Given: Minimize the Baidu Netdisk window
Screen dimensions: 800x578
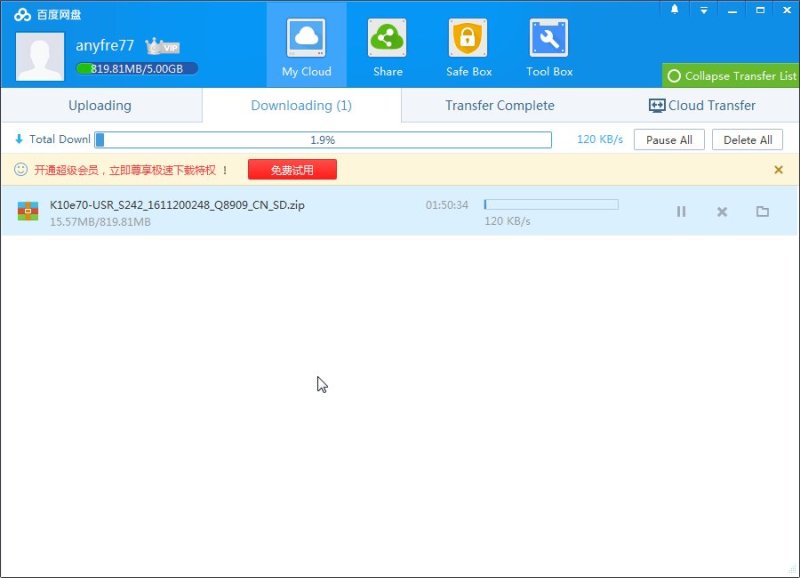Looking at the screenshot, I should click(x=732, y=10).
